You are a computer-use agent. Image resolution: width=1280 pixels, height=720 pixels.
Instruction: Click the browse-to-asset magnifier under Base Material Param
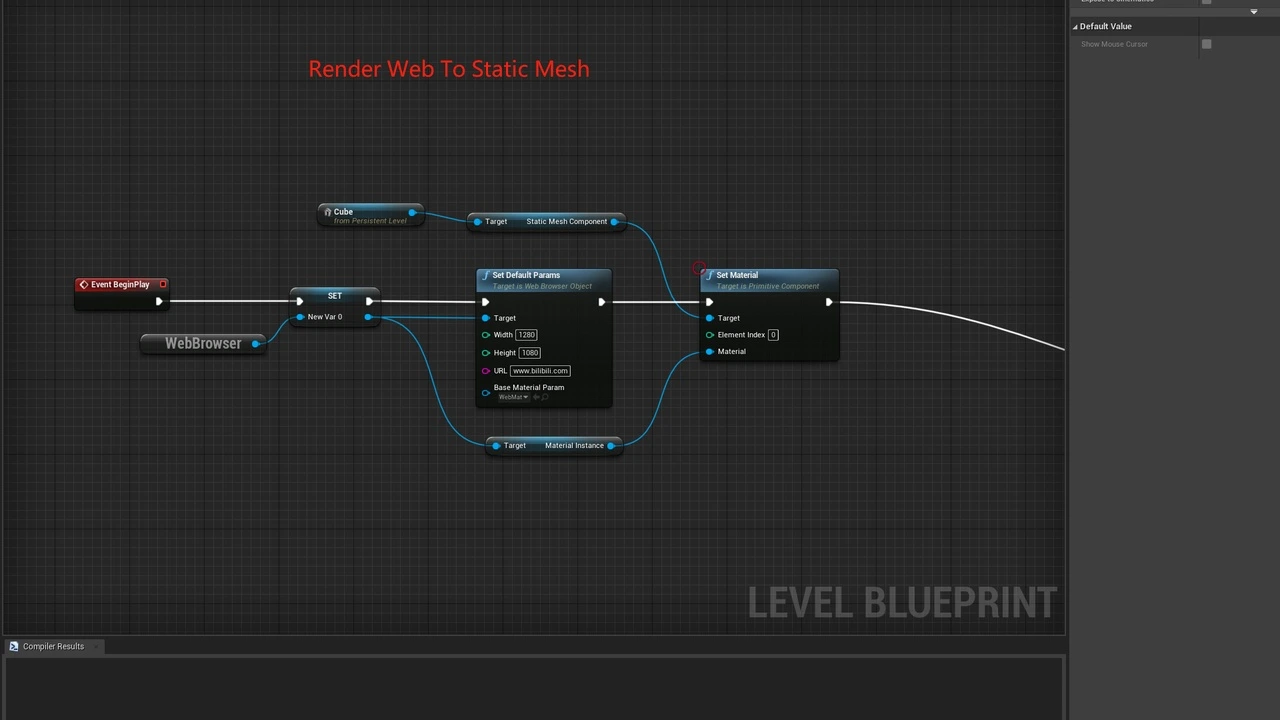545,397
